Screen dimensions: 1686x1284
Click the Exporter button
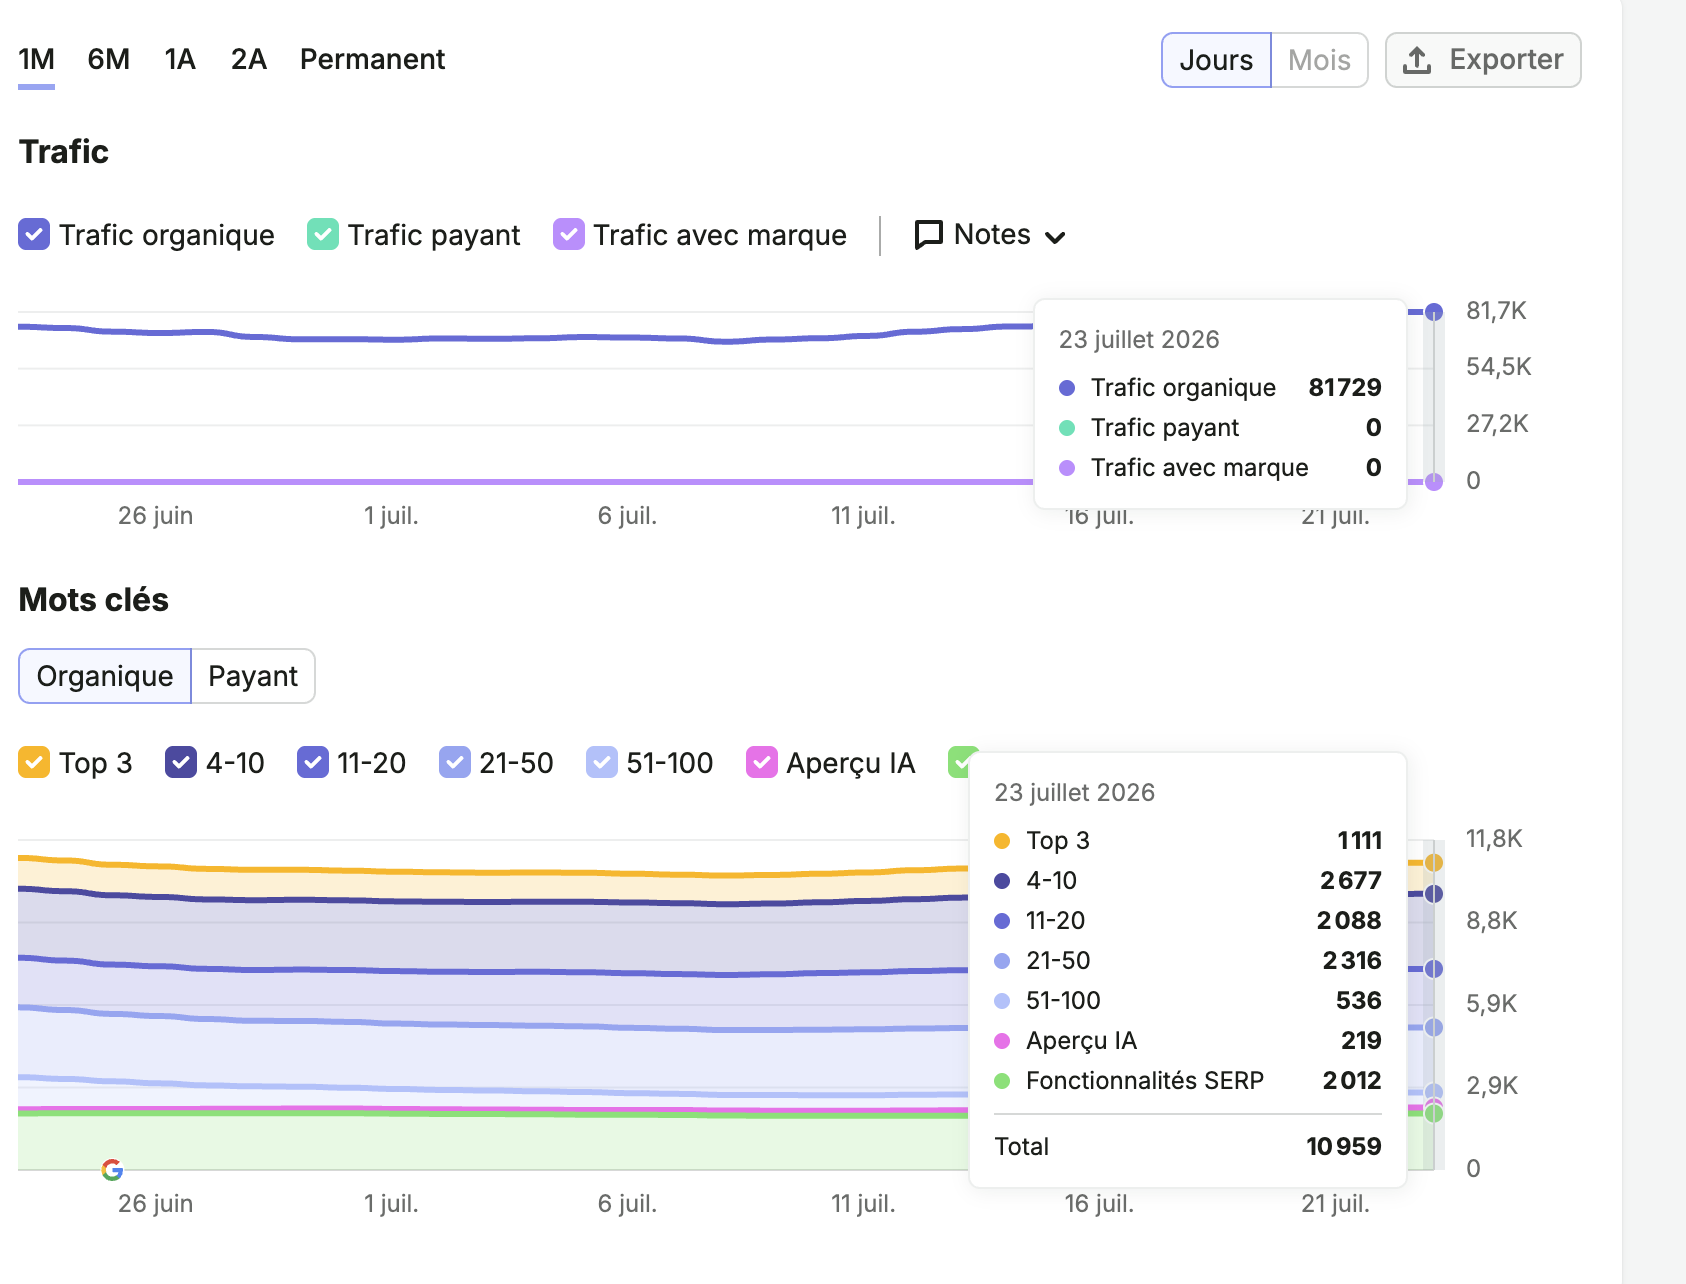point(1483,60)
